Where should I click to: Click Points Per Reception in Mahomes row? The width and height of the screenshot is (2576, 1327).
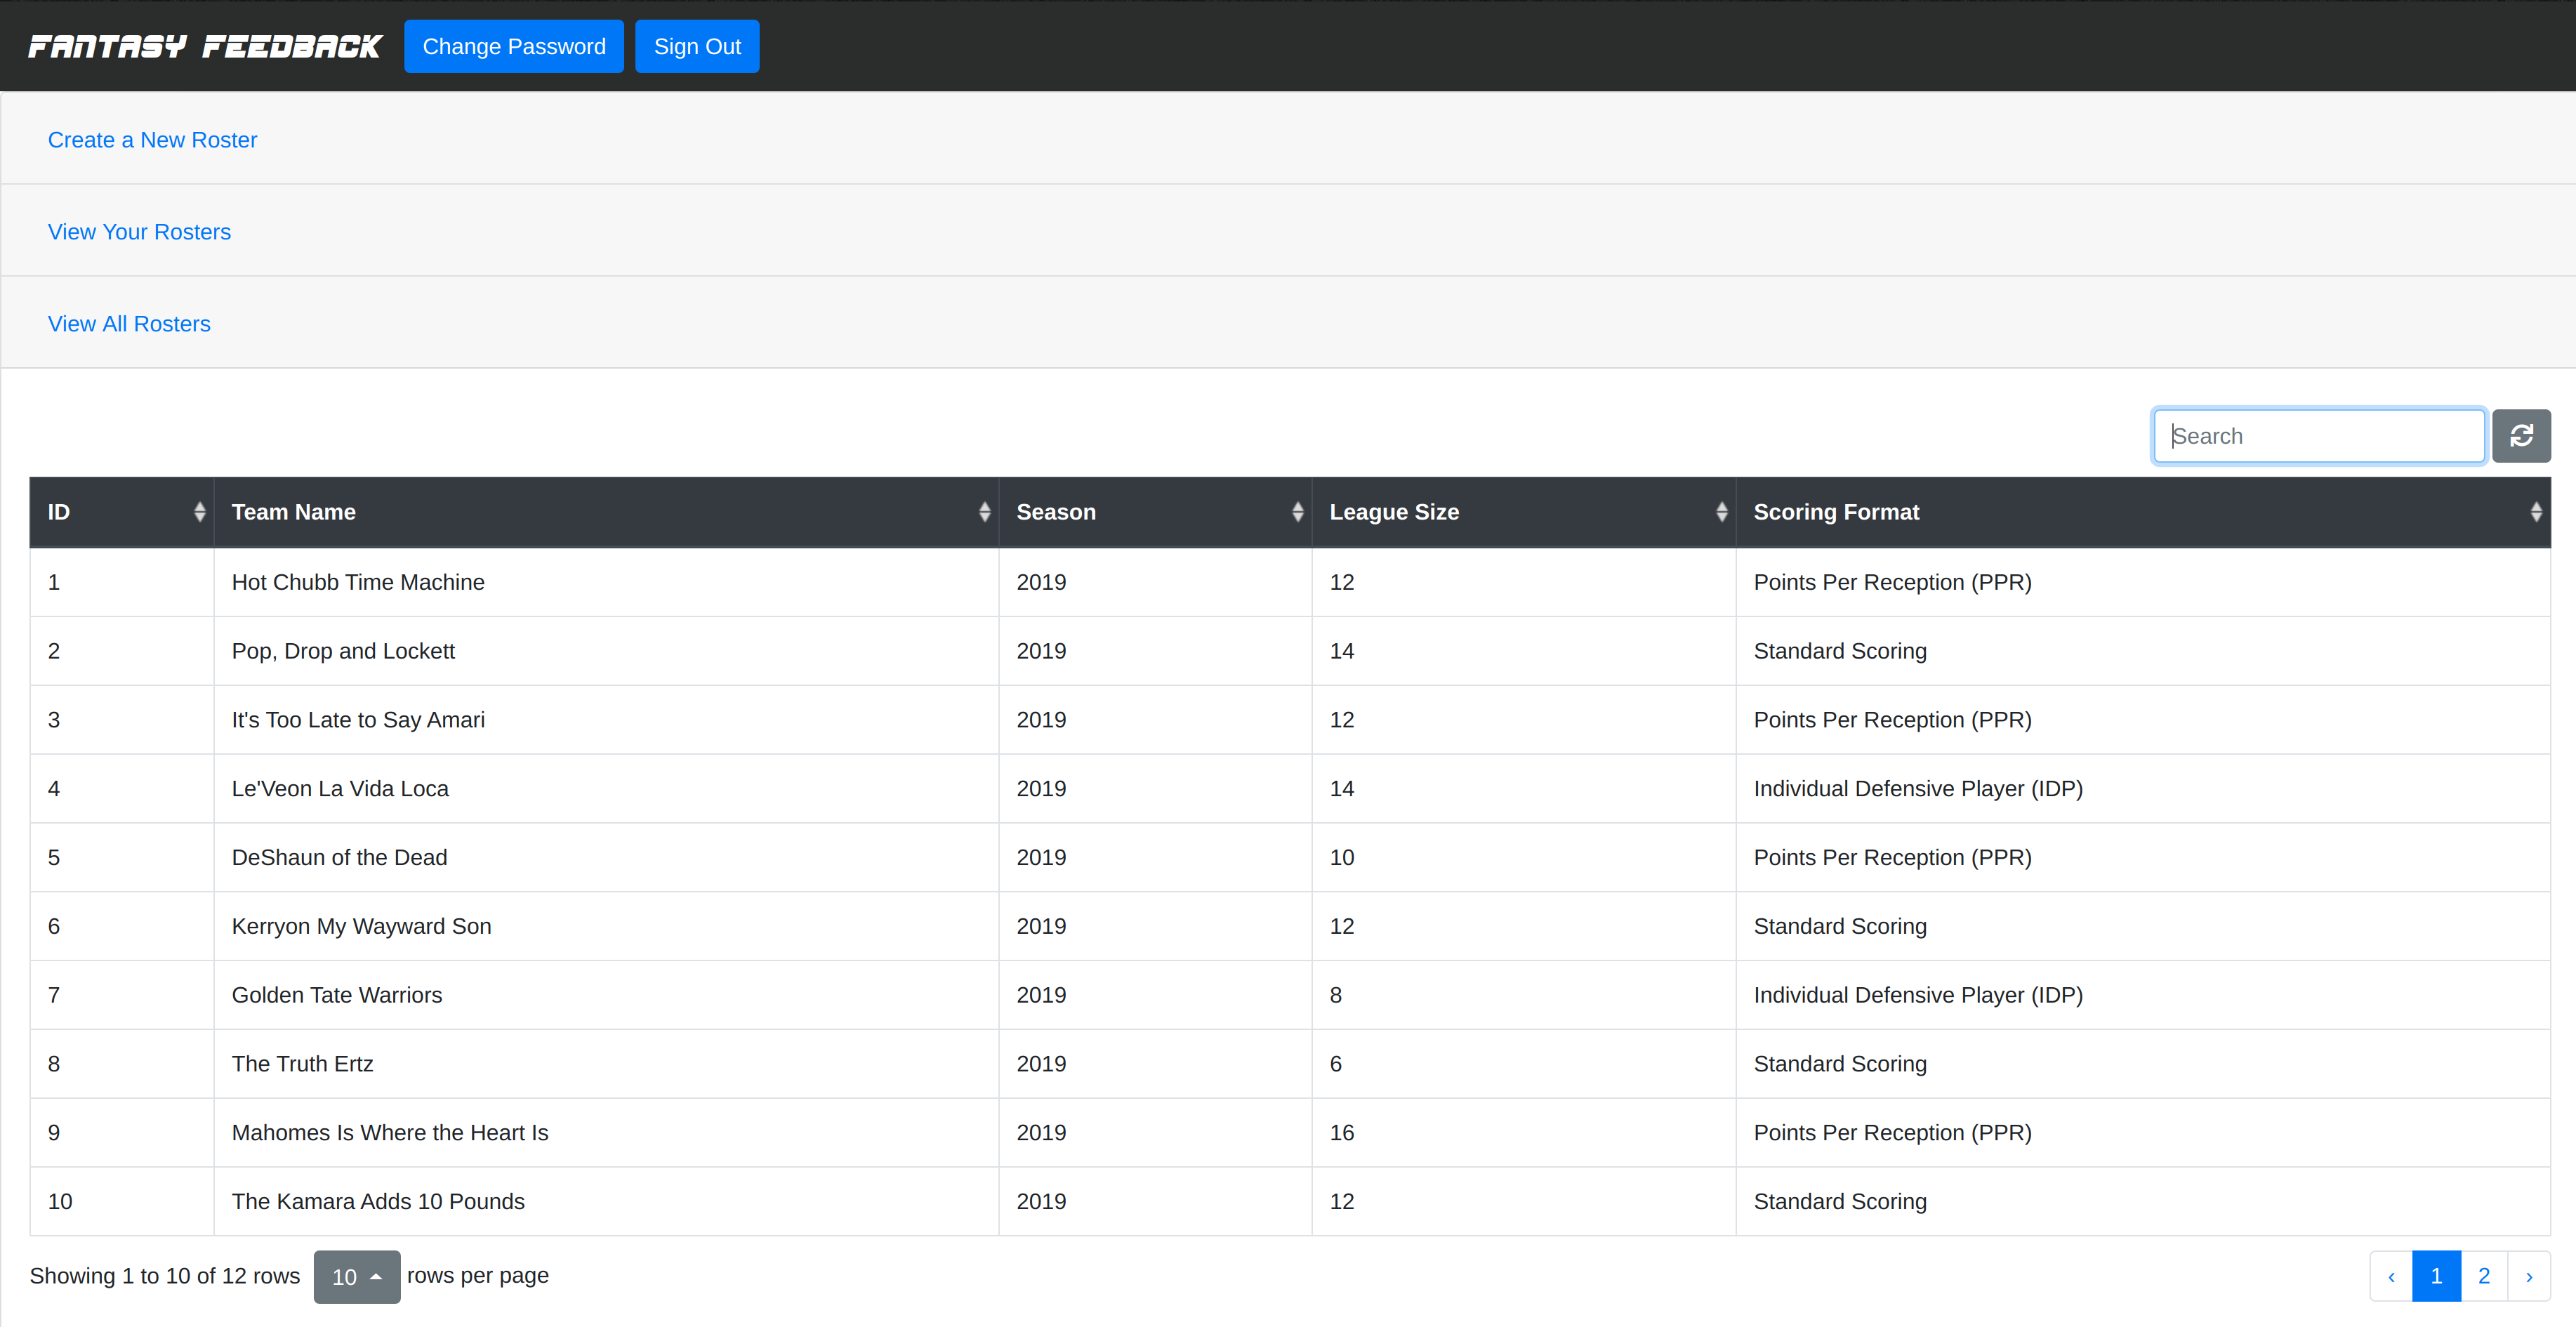pyautogui.click(x=1892, y=1133)
